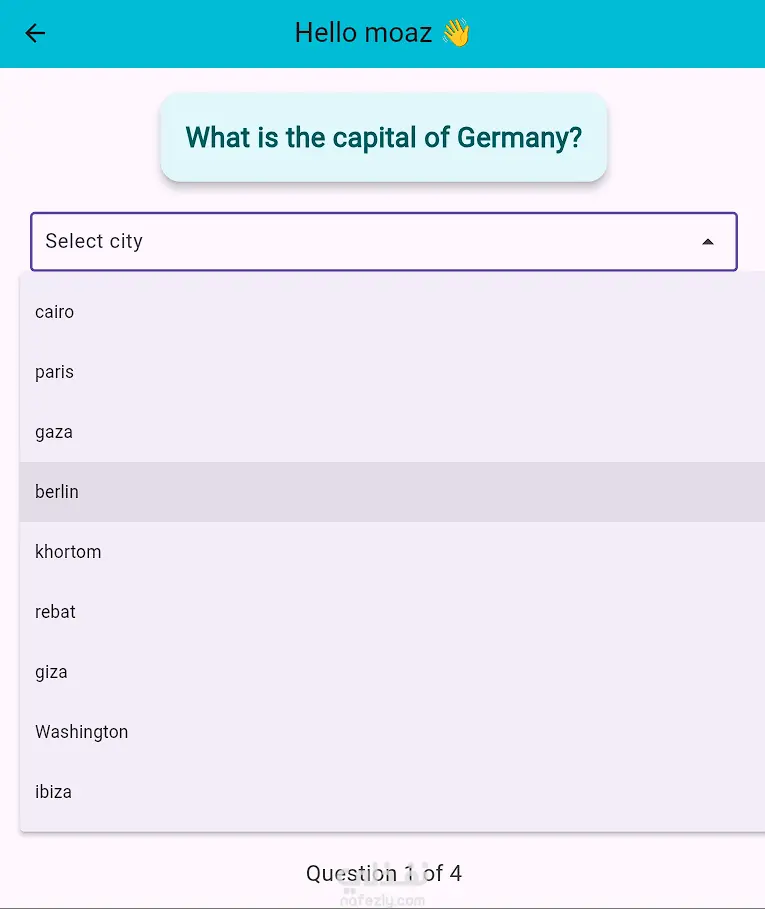The image size is (765, 909).
Task: Select Washington from the city list
Action: tap(81, 731)
